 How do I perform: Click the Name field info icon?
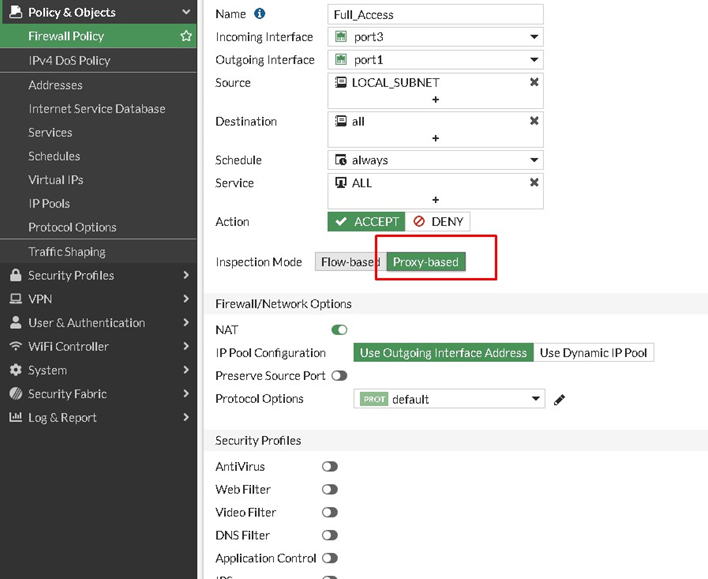pos(260,14)
